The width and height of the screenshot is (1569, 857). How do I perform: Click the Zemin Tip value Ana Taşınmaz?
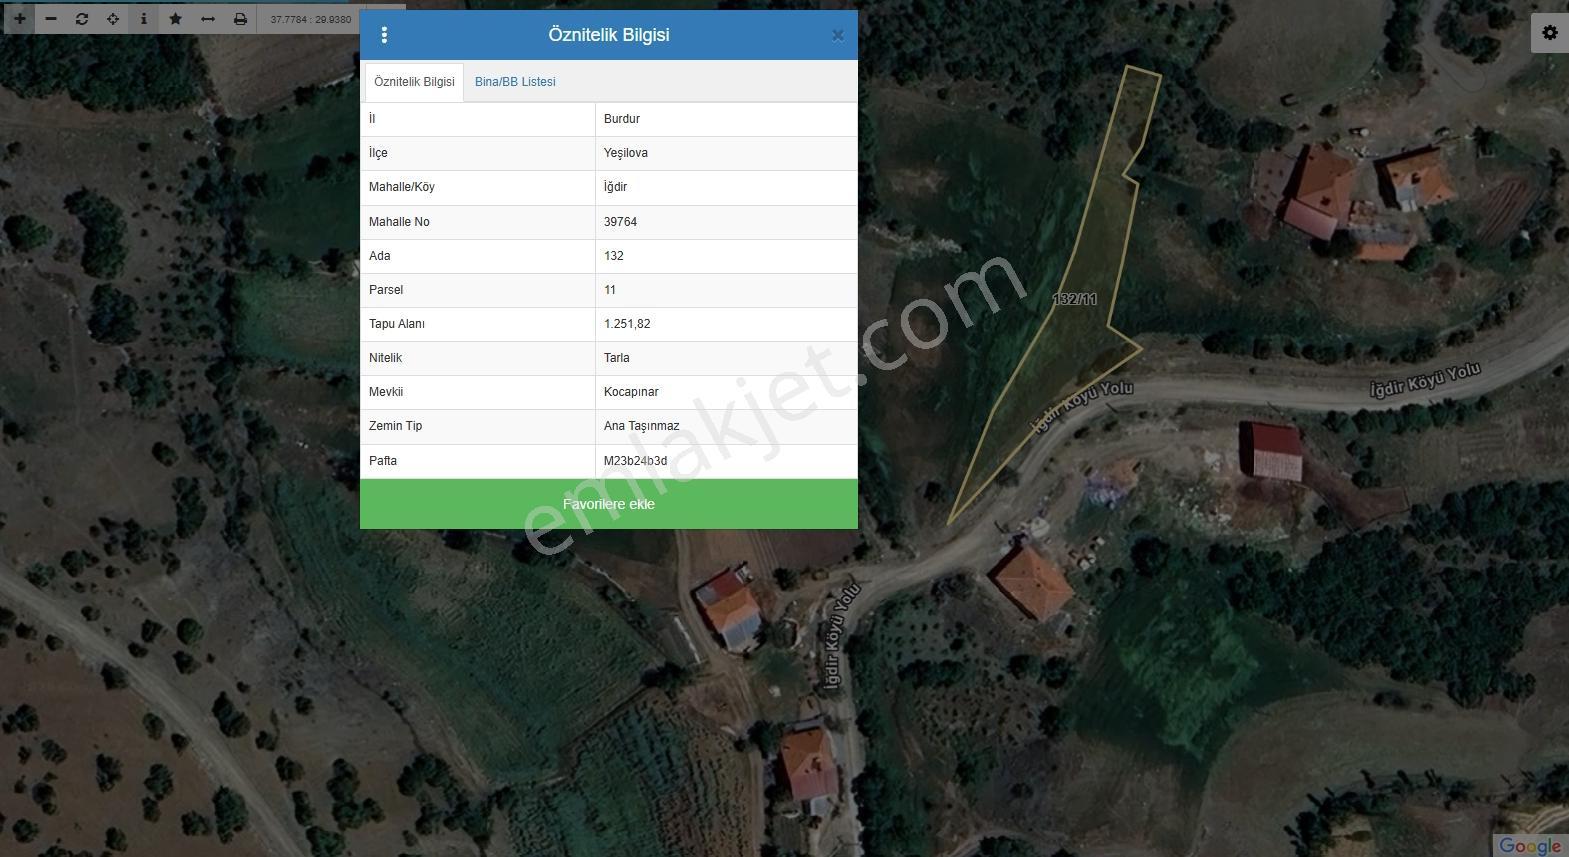(641, 426)
